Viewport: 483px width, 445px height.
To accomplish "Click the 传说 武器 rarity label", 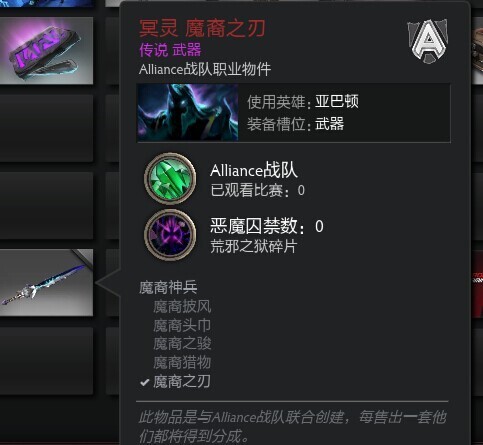I will click(x=170, y=50).
